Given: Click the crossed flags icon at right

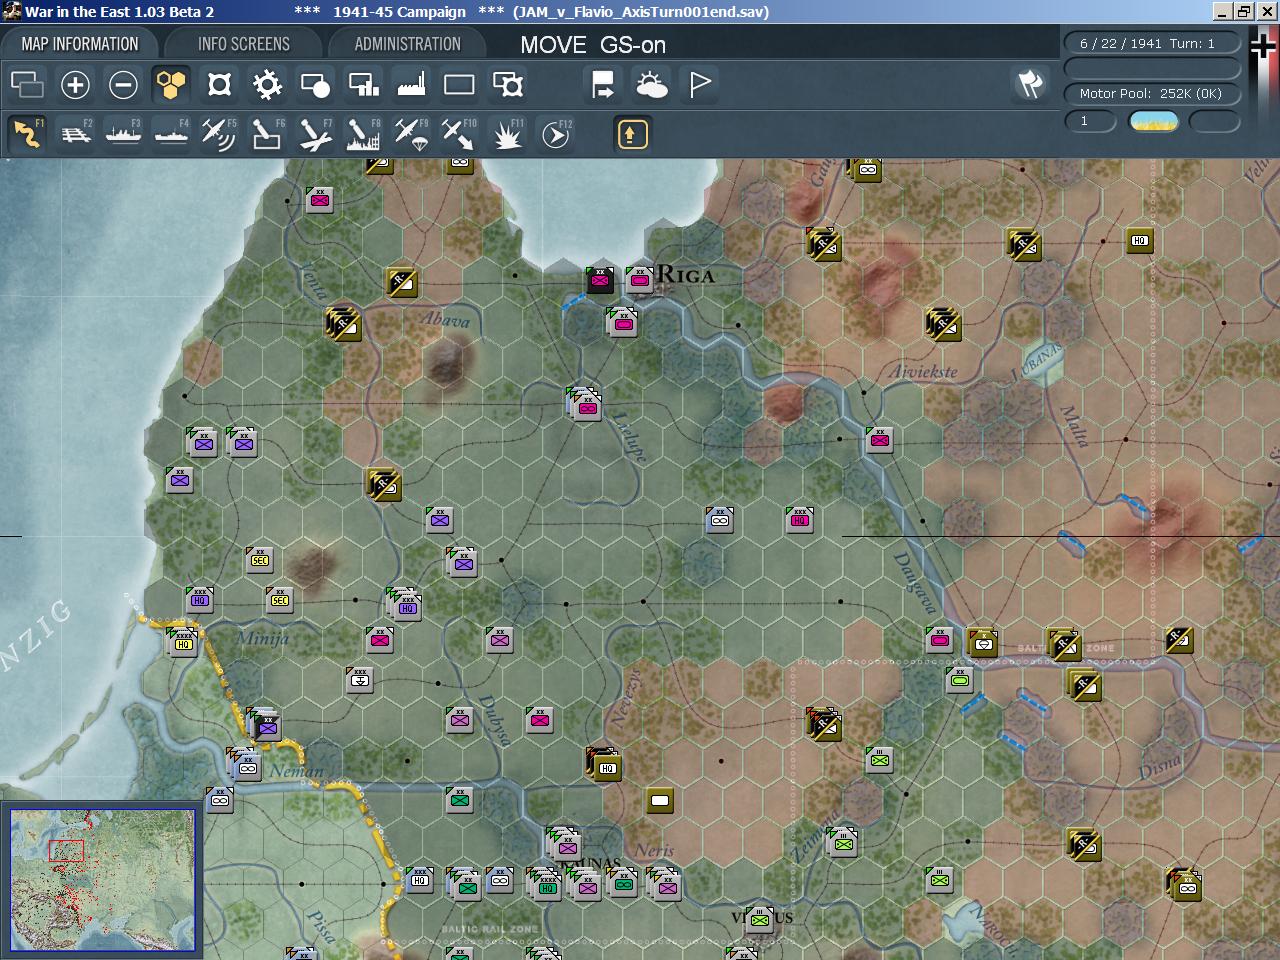Looking at the screenshot, I should click(x=1030, y=85).
